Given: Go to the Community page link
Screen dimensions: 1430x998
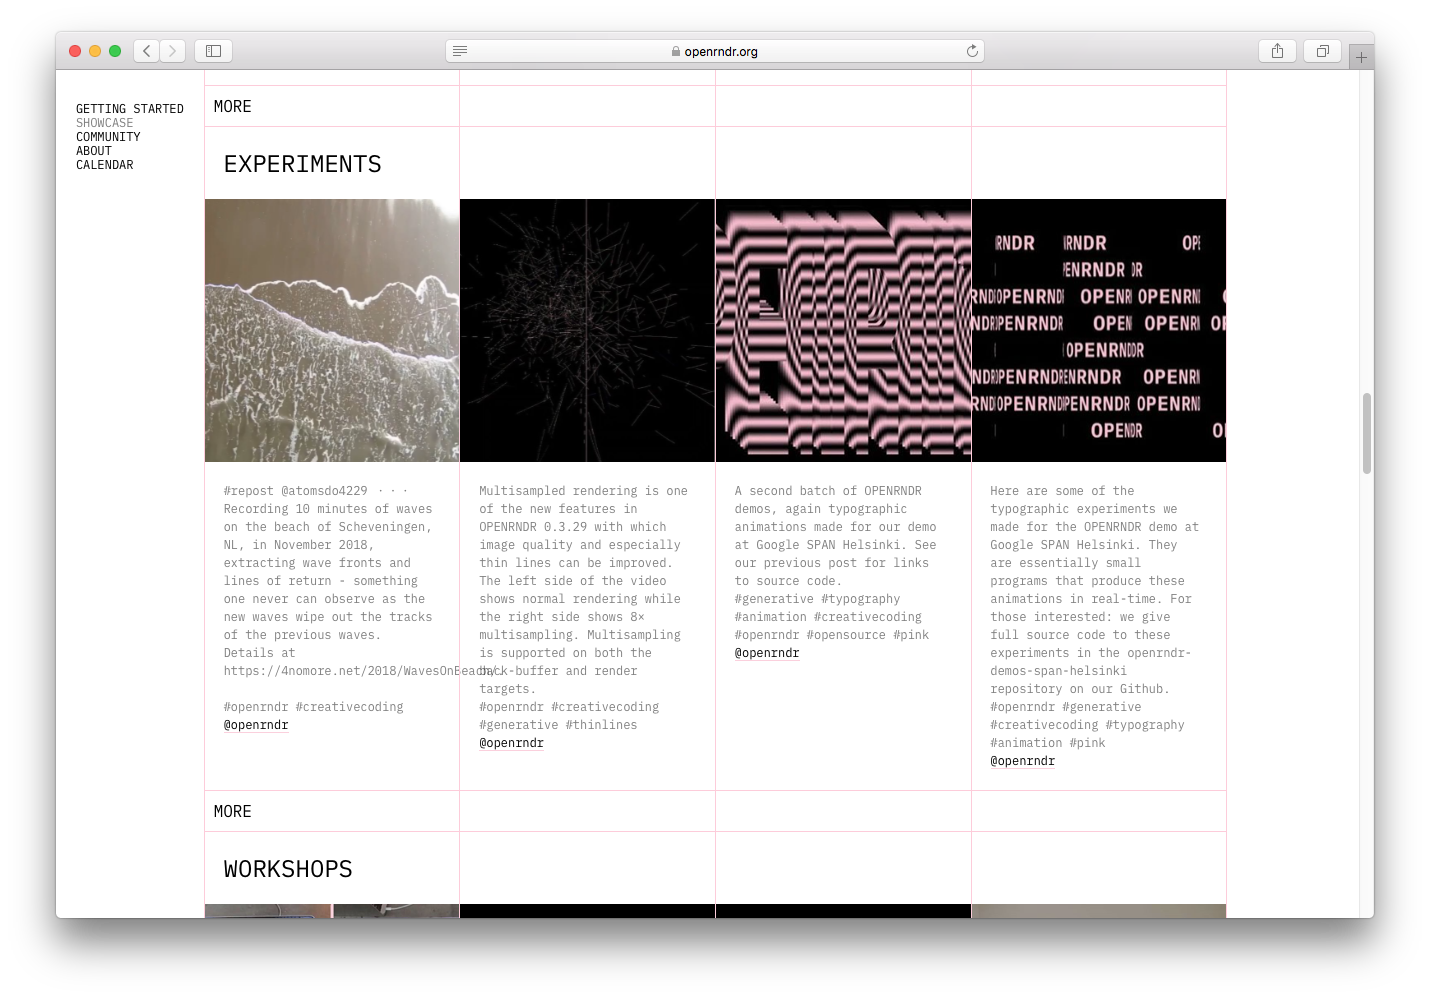Looking at the screenshot, I should (108, 137).
